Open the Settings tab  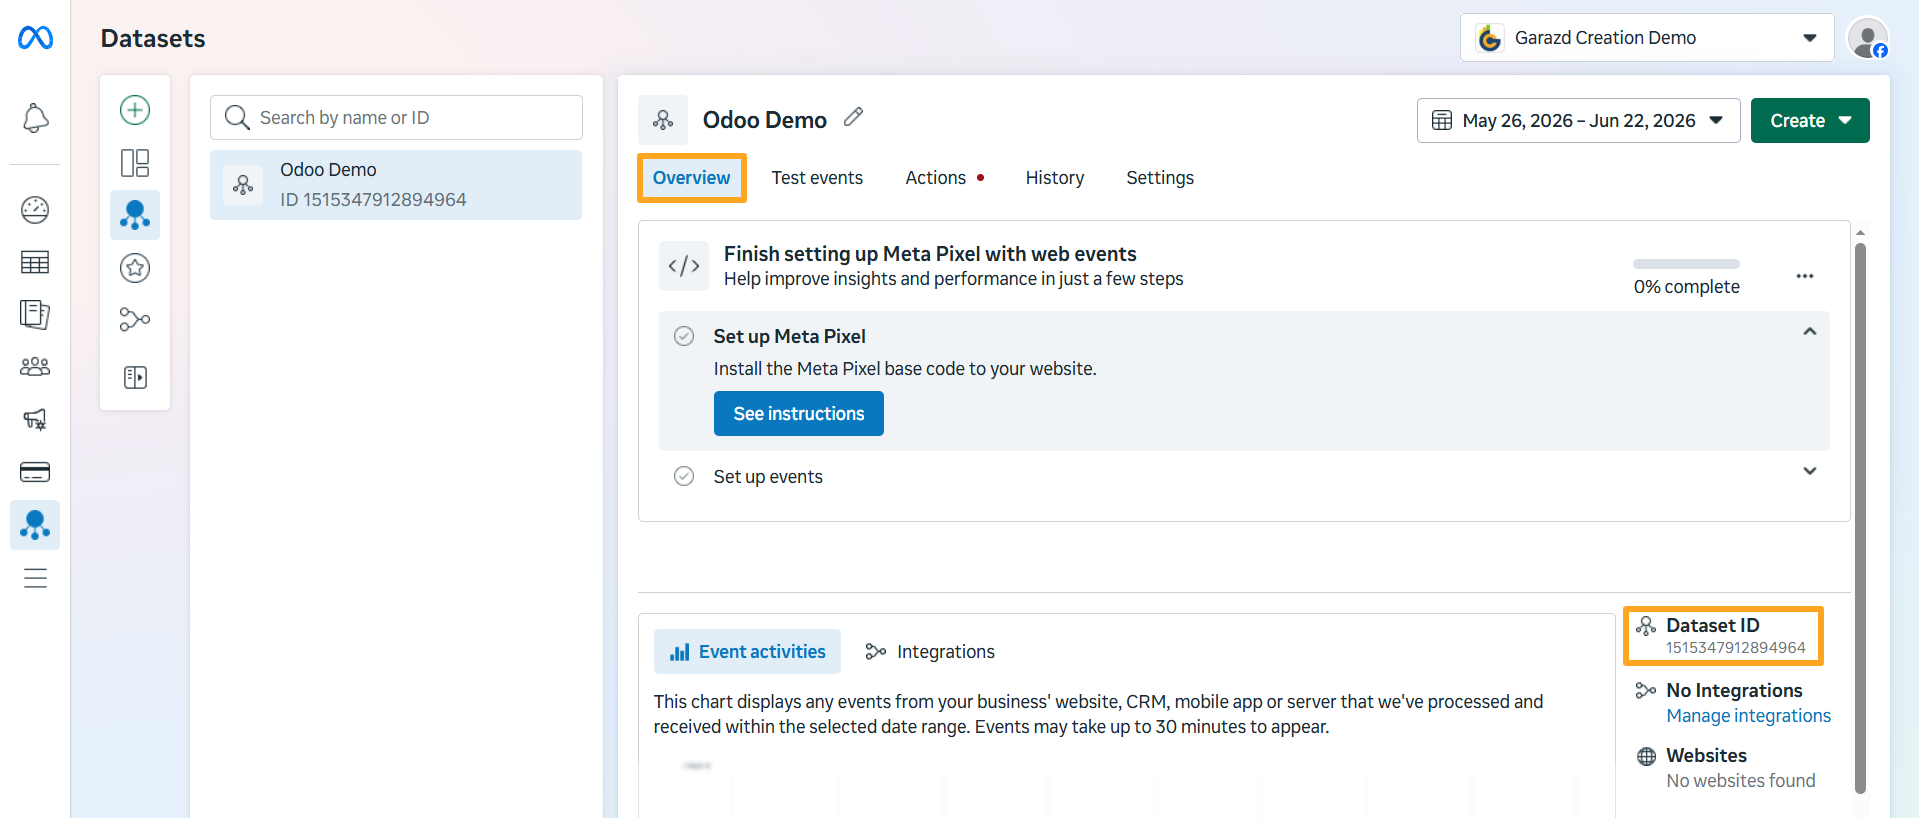coord(1160,178)
